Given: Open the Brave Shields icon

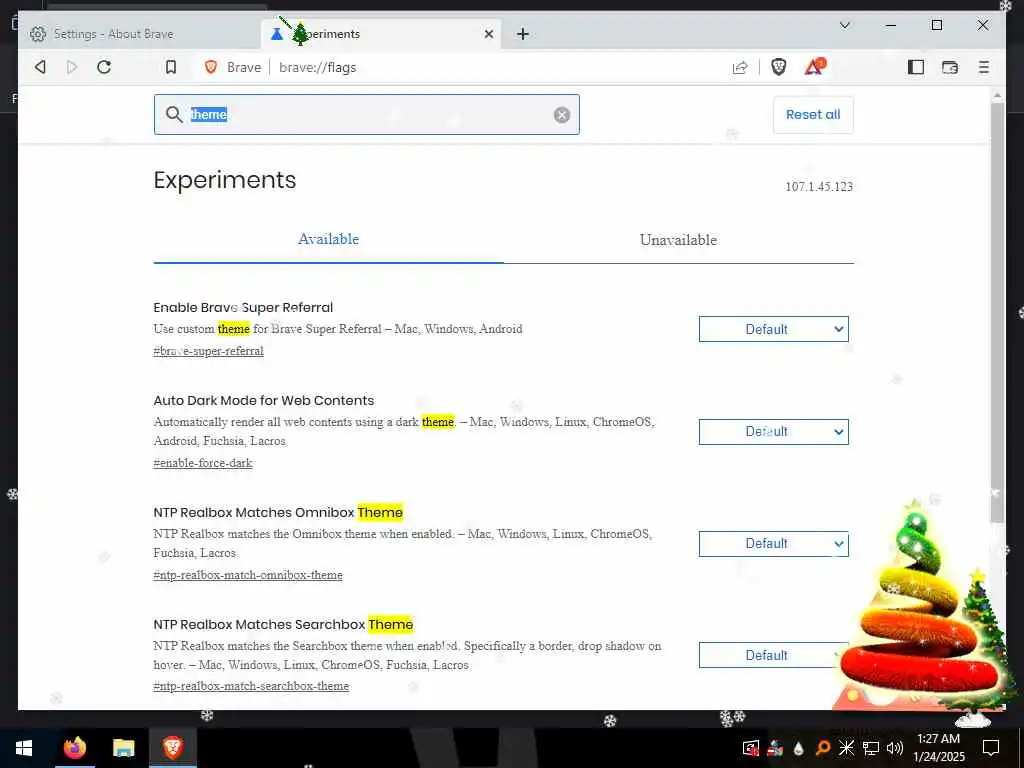Looking at the screenshot, I should pyautogui.click(x=778, y=67).
